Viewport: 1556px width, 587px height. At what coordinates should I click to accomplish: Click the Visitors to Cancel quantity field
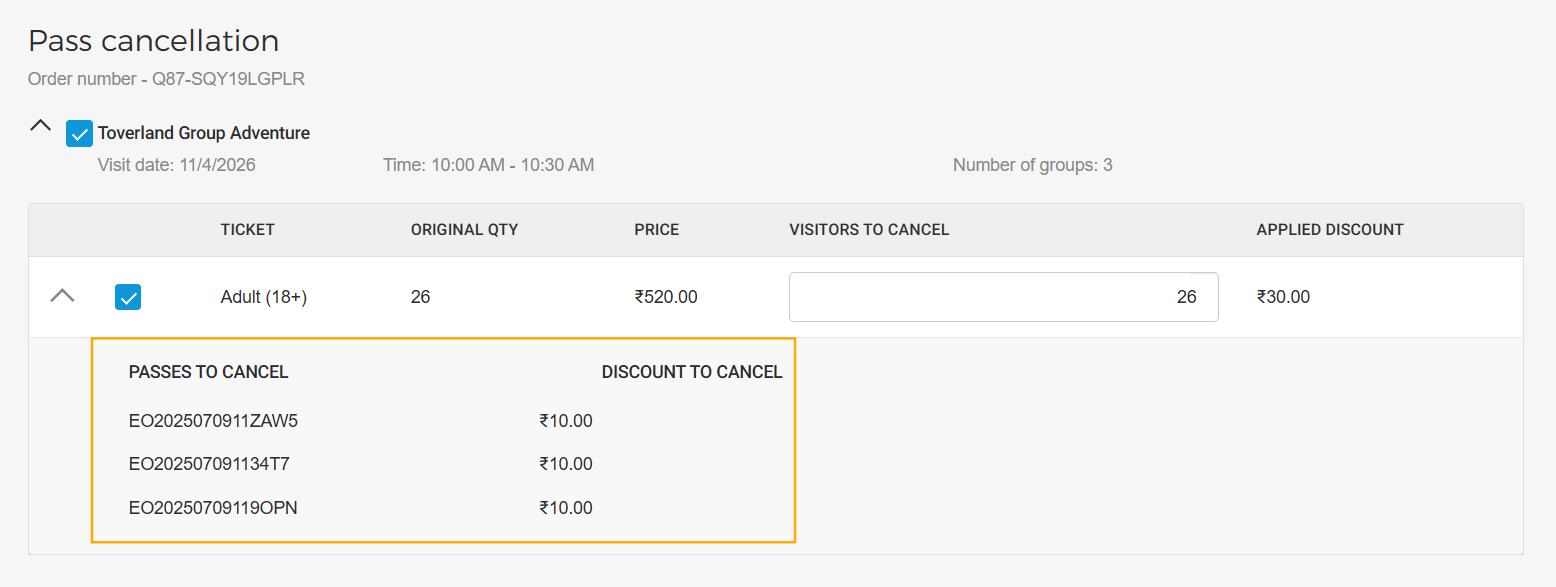pos(1003,297)
